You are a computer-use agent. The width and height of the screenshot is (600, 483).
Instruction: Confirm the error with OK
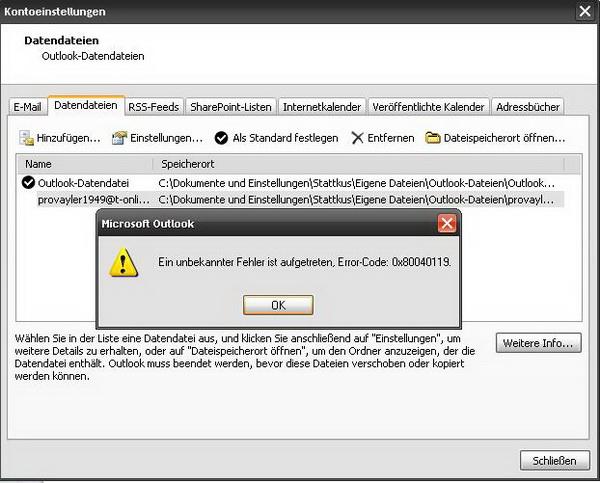click(278, 305)
